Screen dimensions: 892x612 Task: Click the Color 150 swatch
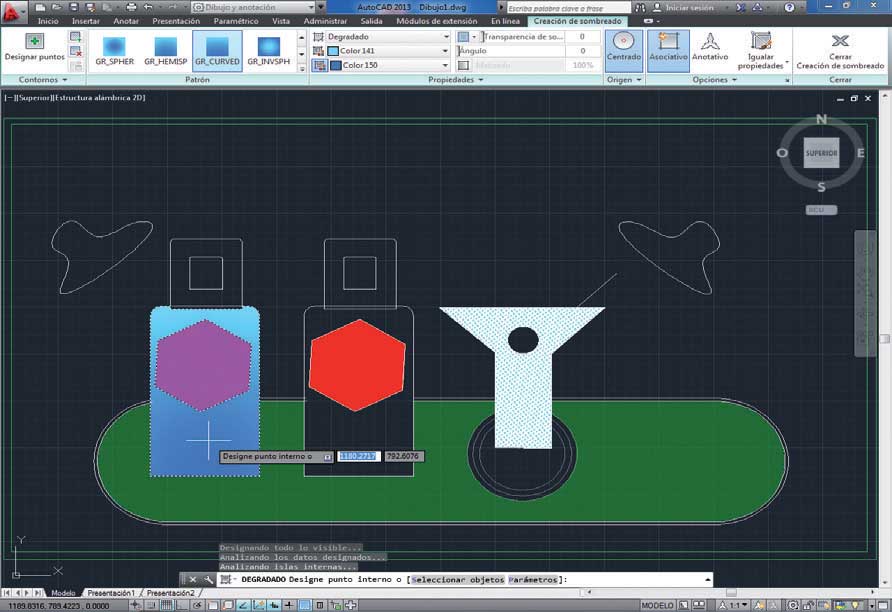[336, 65]
